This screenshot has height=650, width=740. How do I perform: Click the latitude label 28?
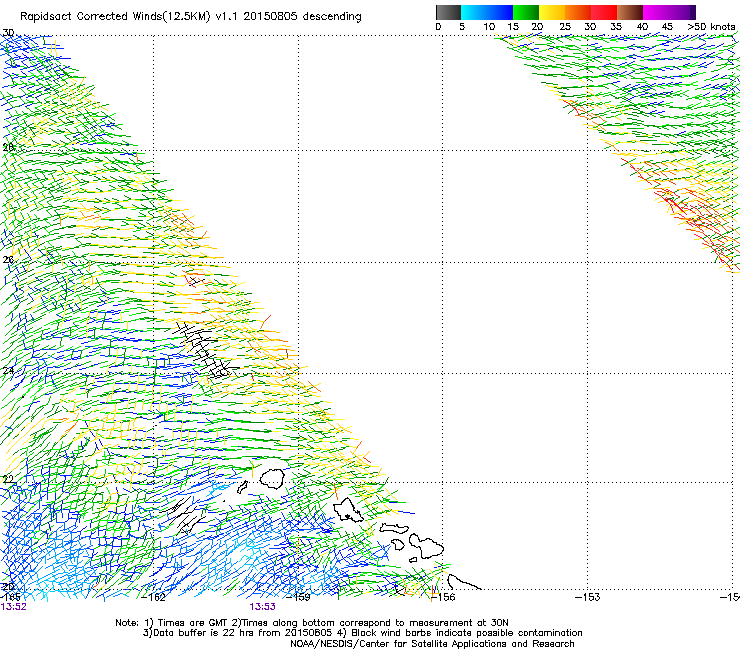click(x=8, y=147)
